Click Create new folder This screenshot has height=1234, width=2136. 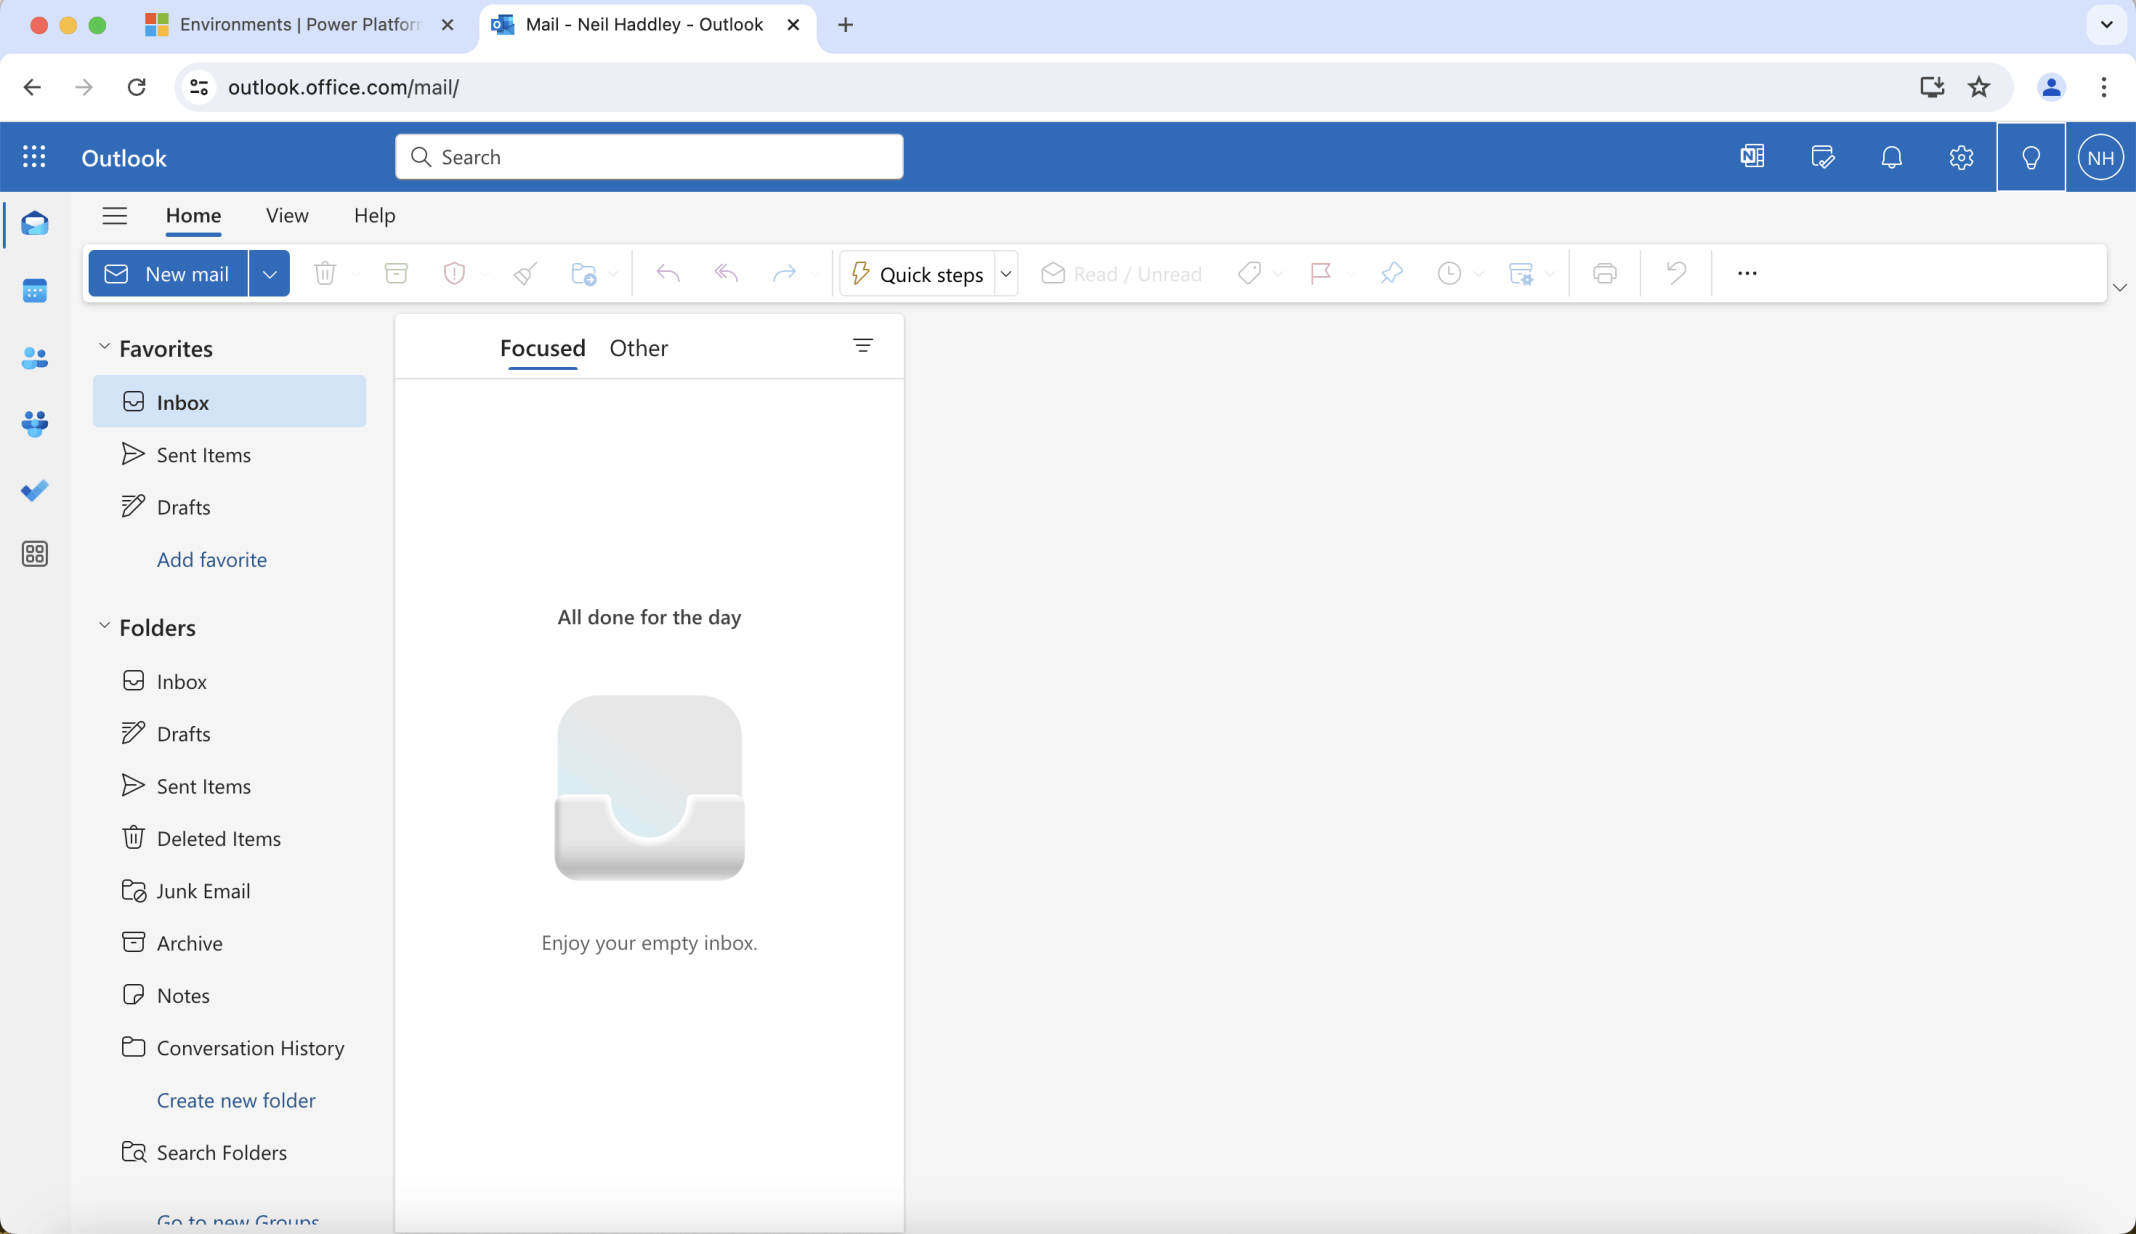235,1100
